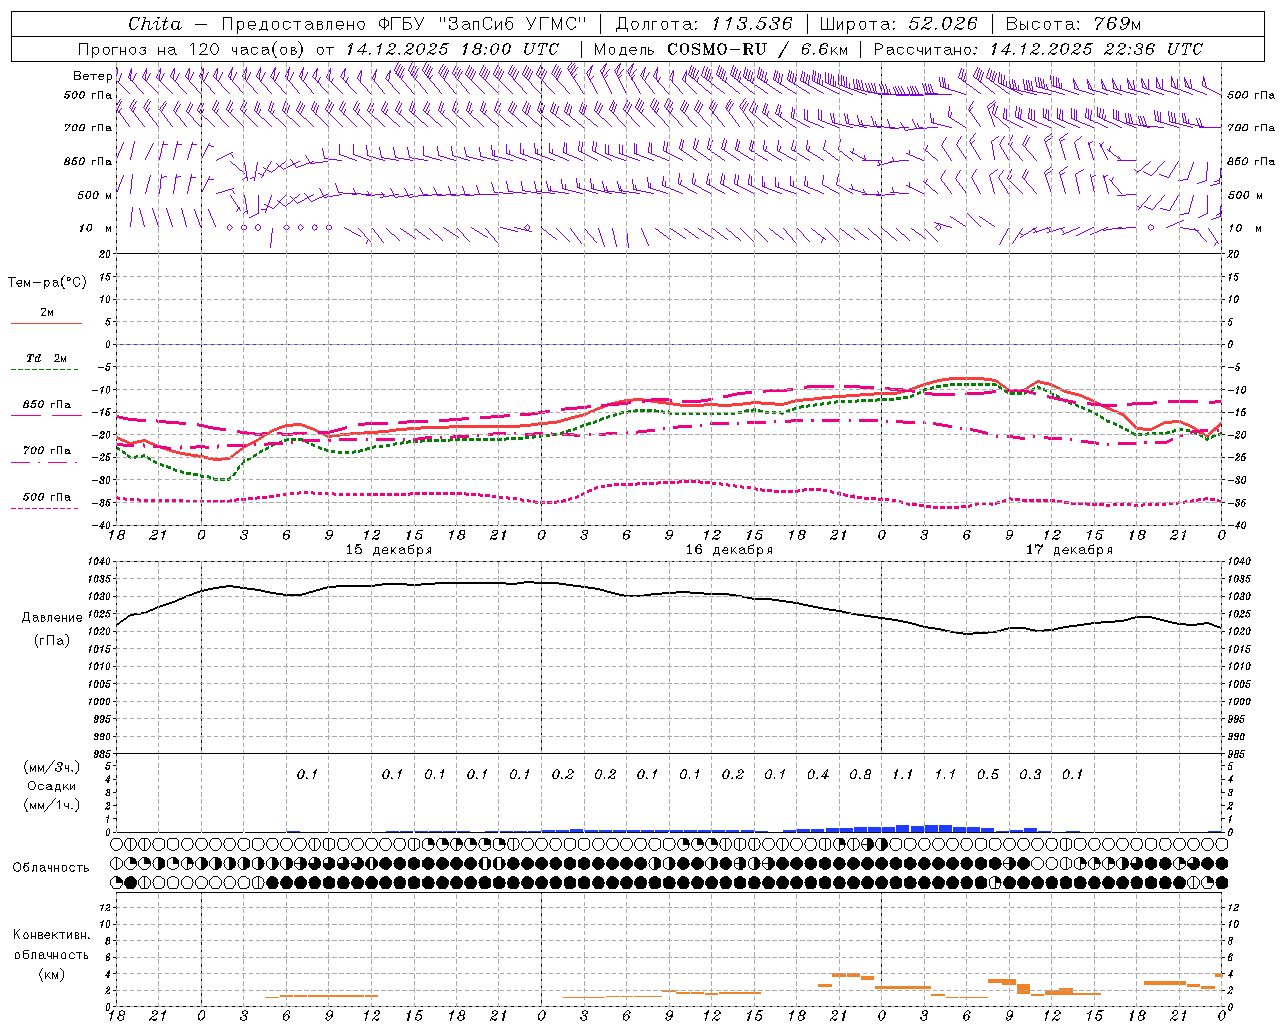
Task: Click "1040" on the left pressure axis
Action: 98,562
